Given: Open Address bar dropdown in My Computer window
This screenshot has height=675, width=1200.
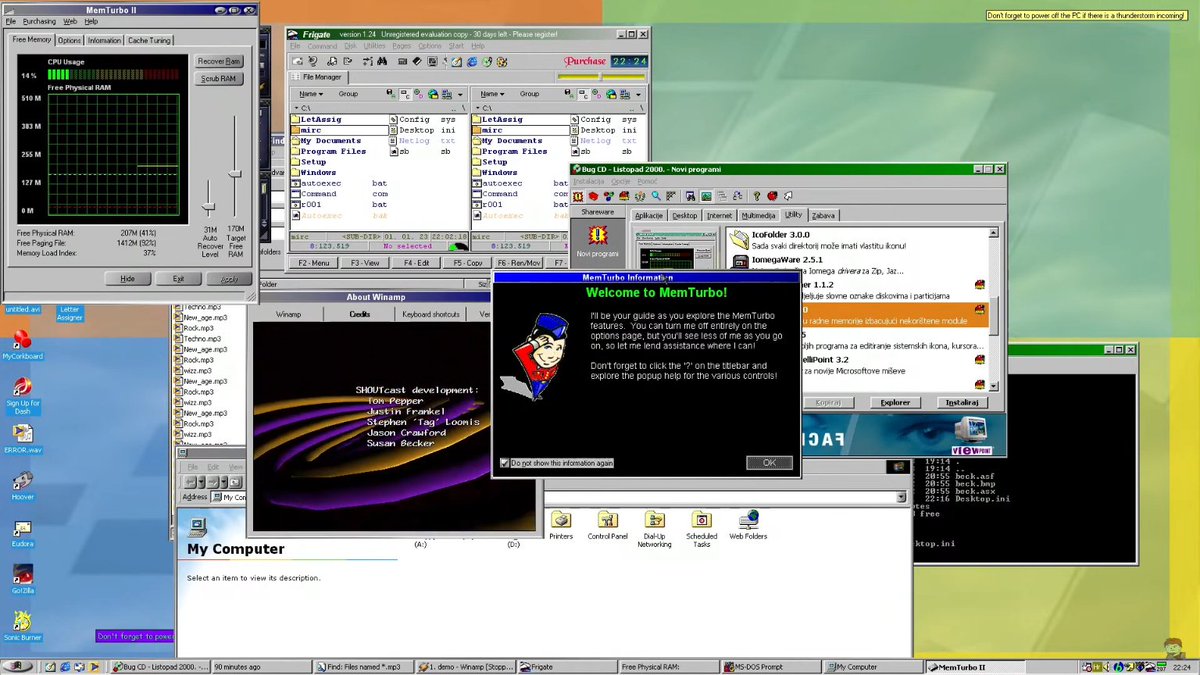Looking at the screenshot, I should [x=901, y=497].
